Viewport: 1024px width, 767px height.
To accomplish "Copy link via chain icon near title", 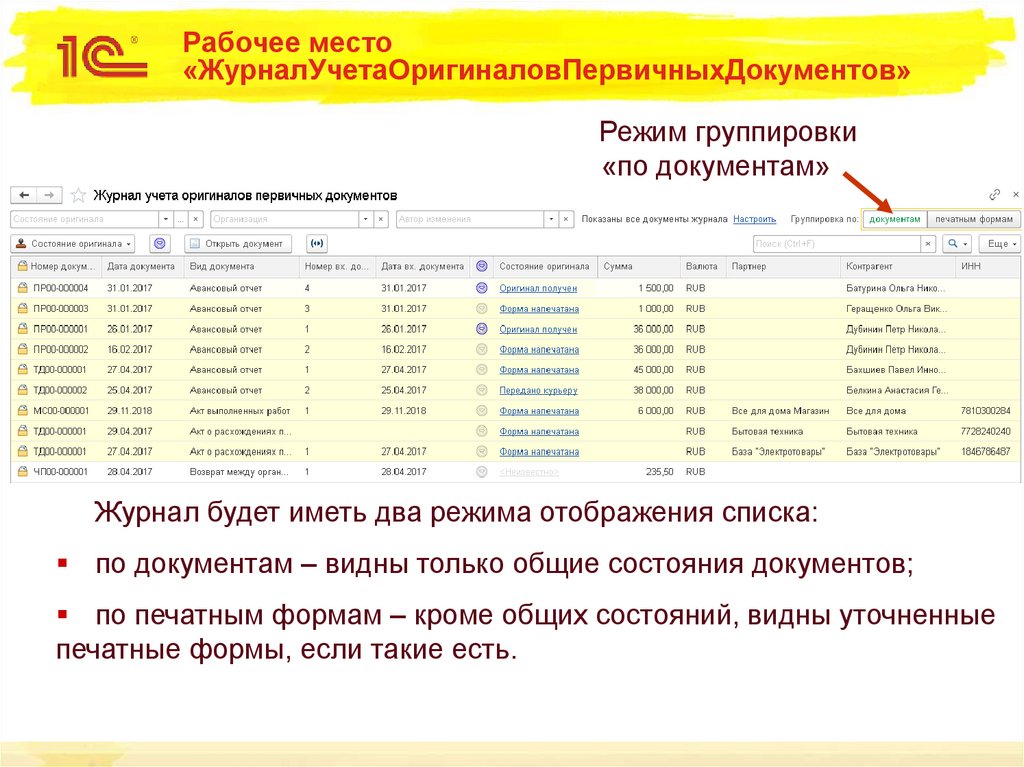I will point(995,194).
